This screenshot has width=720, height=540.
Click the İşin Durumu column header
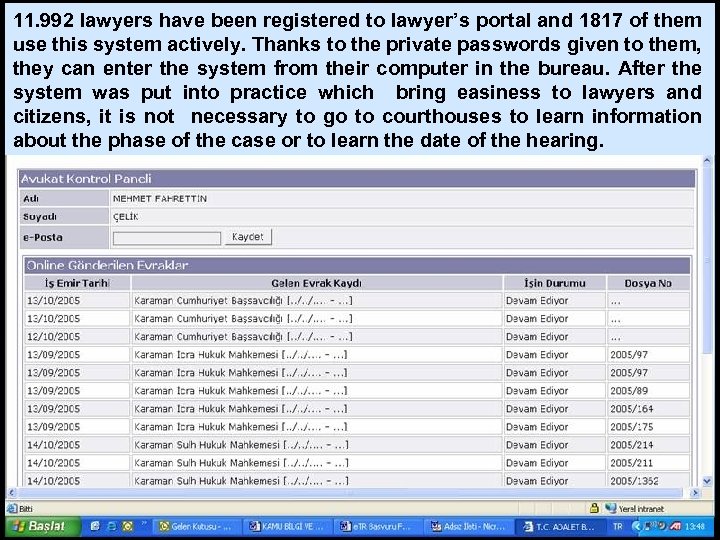[555, 283]
